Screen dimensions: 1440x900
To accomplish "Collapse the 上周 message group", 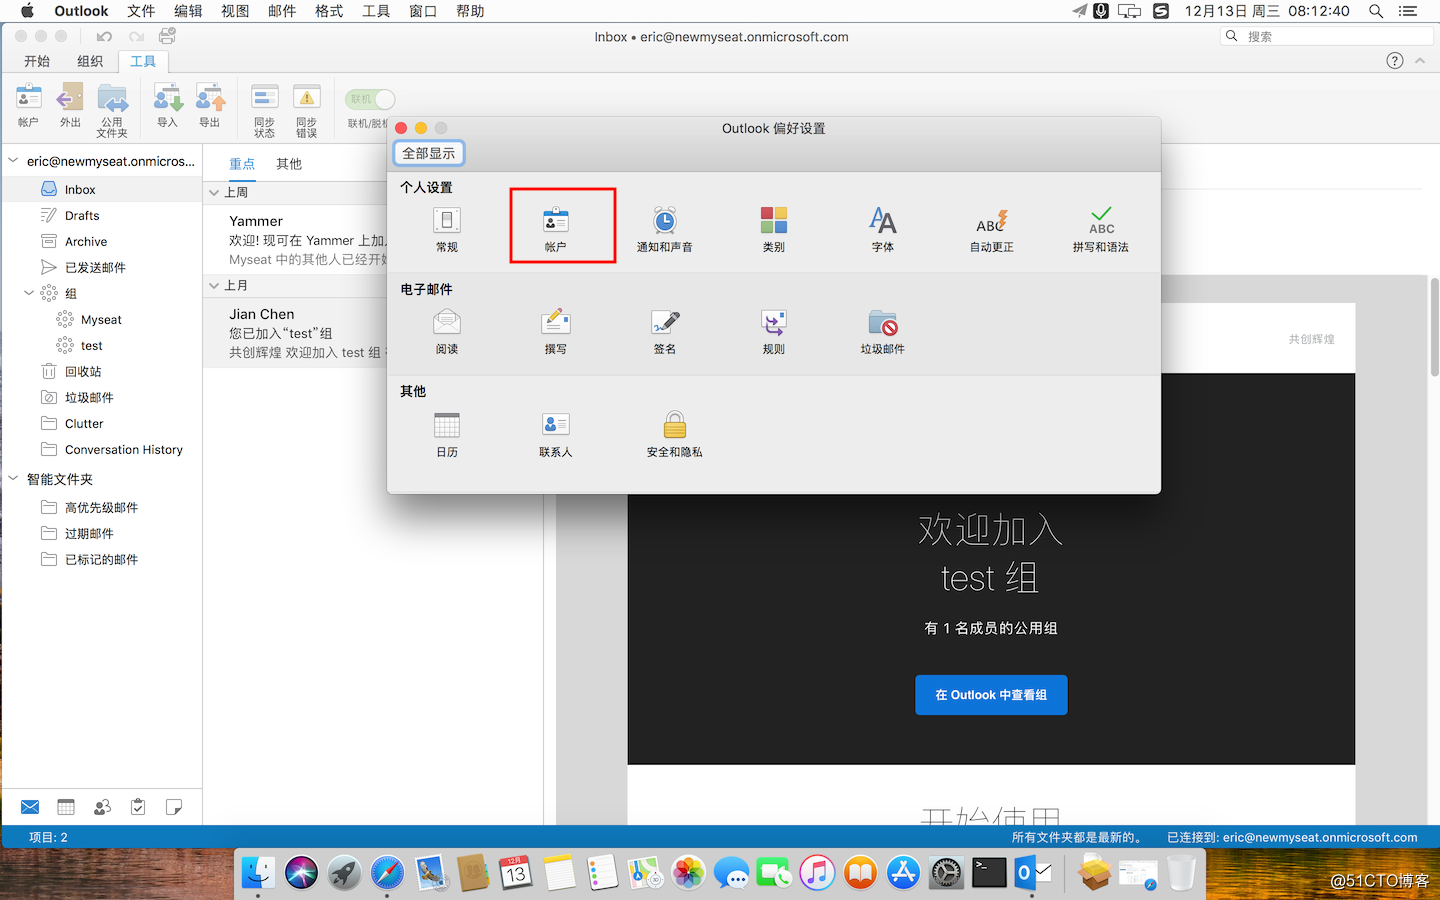I will tap(214, 192).
